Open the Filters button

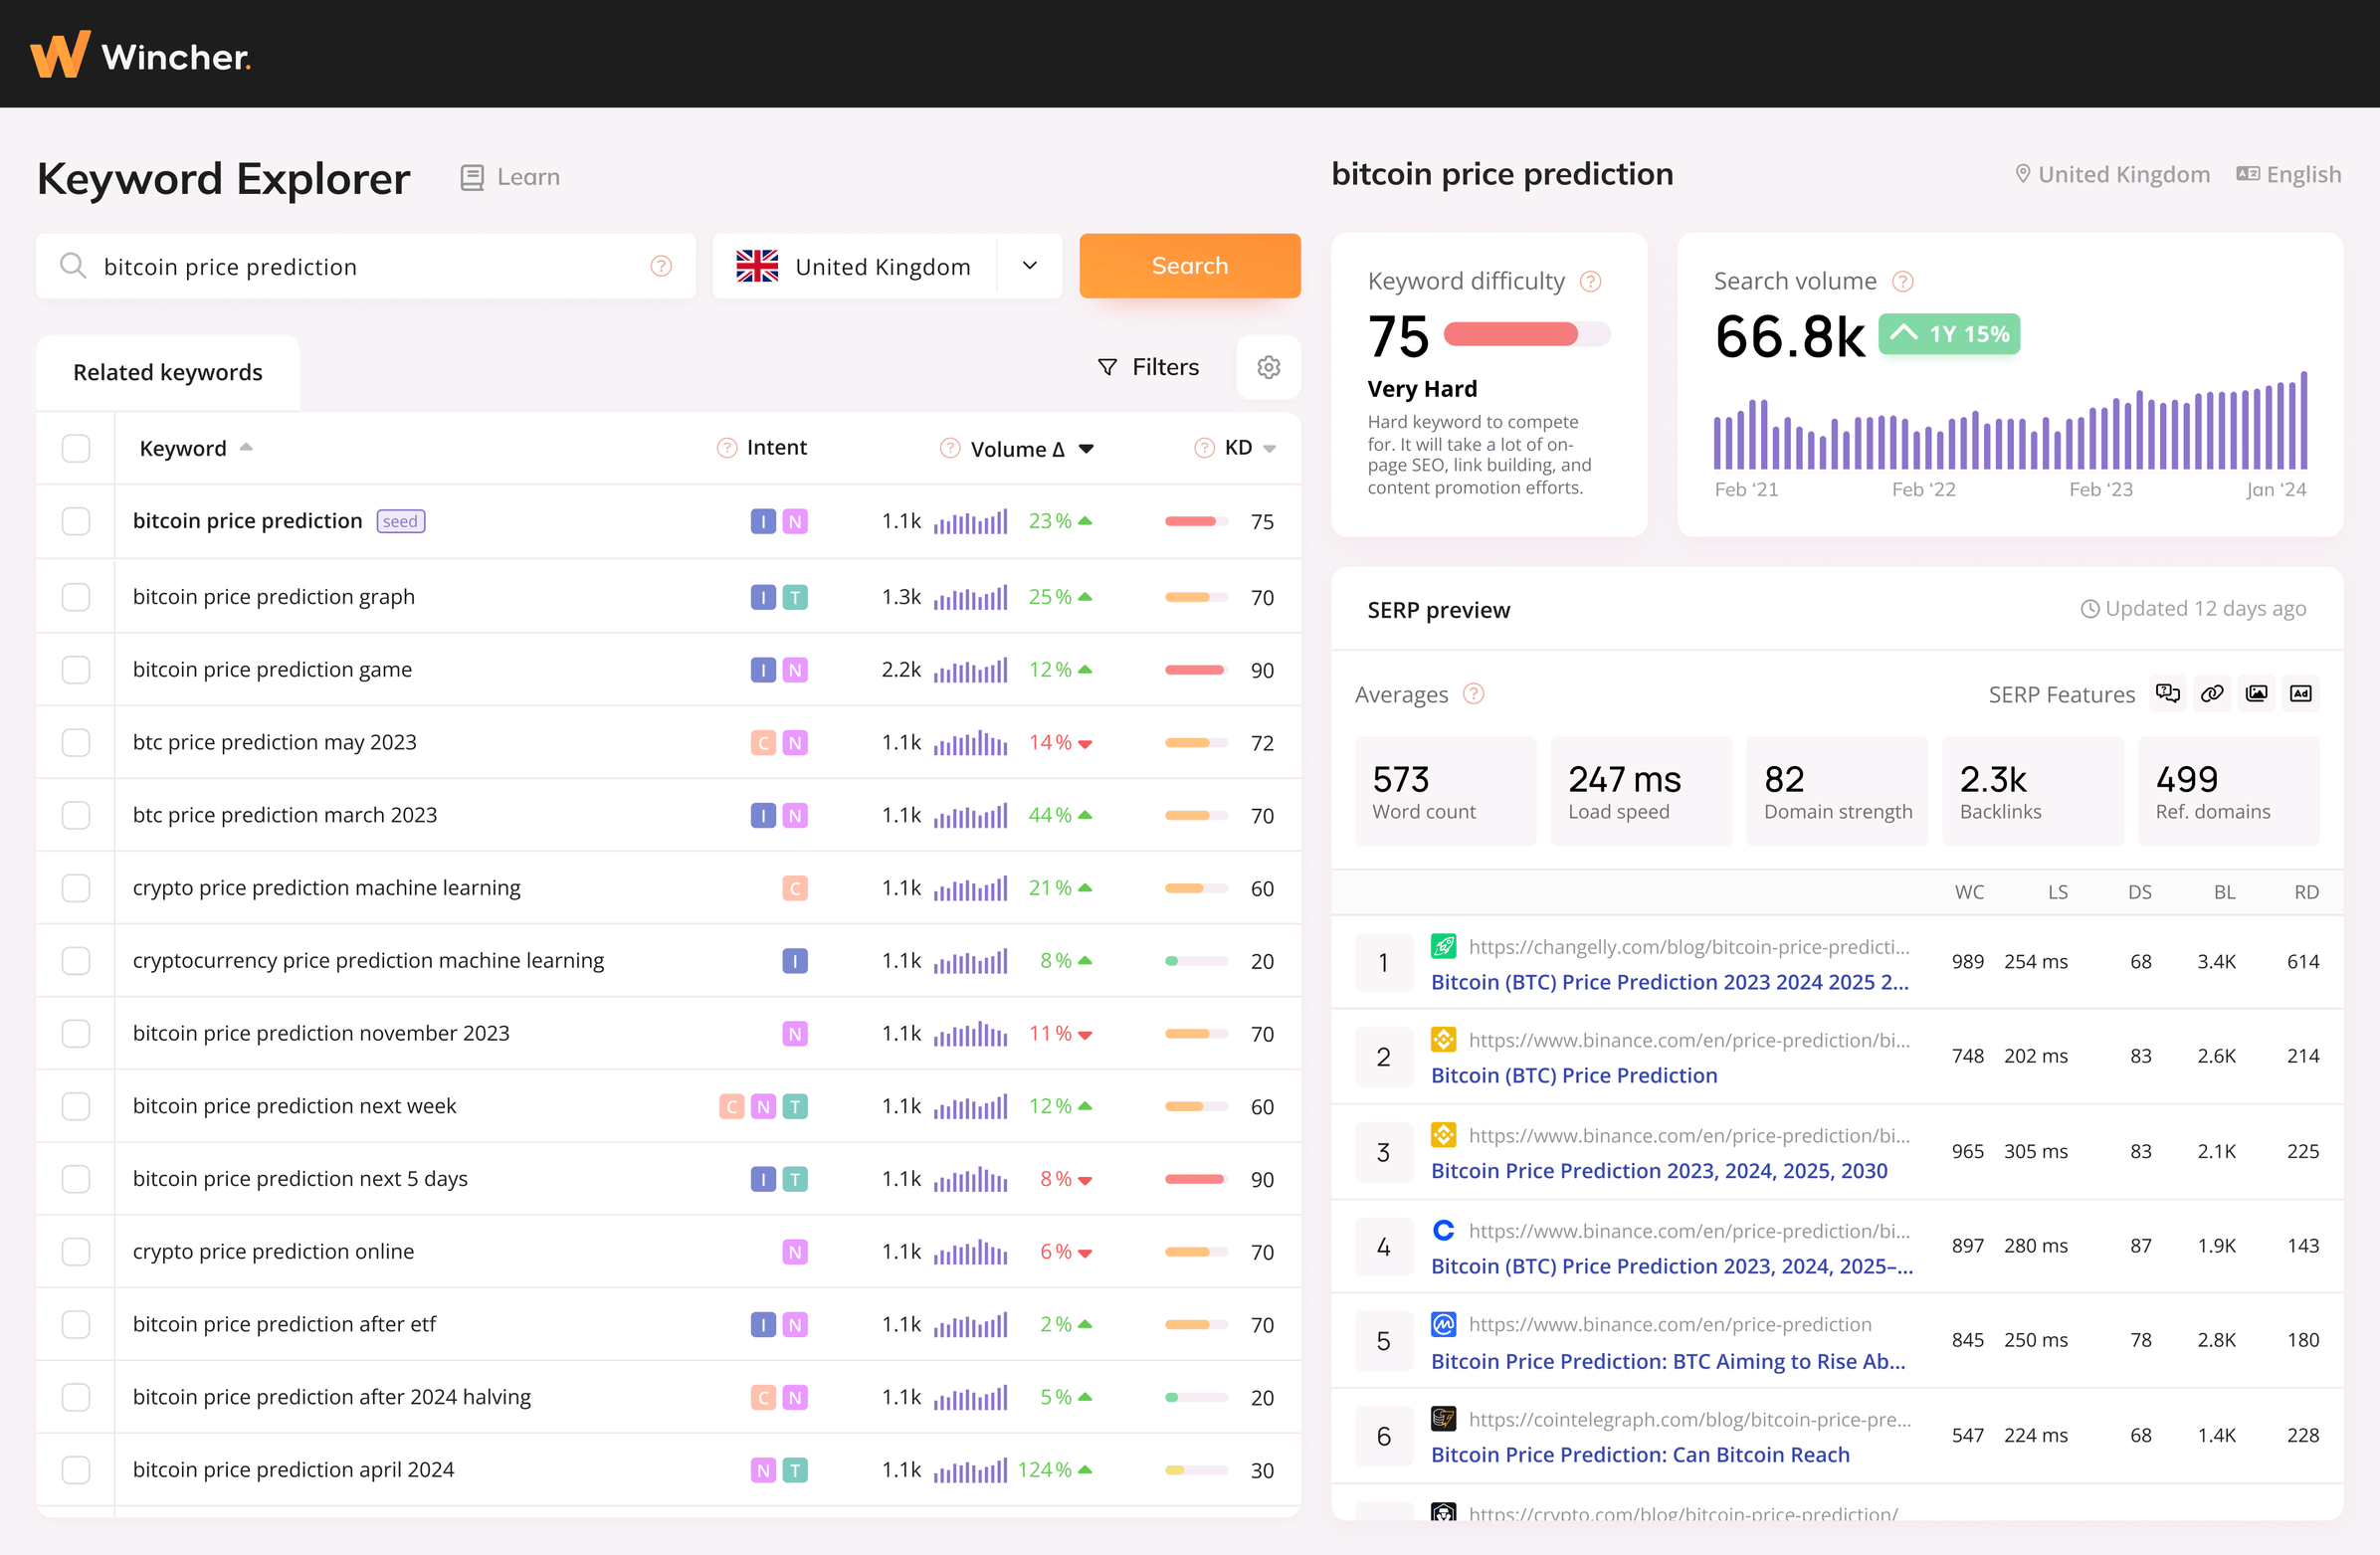click(1148, 367)
